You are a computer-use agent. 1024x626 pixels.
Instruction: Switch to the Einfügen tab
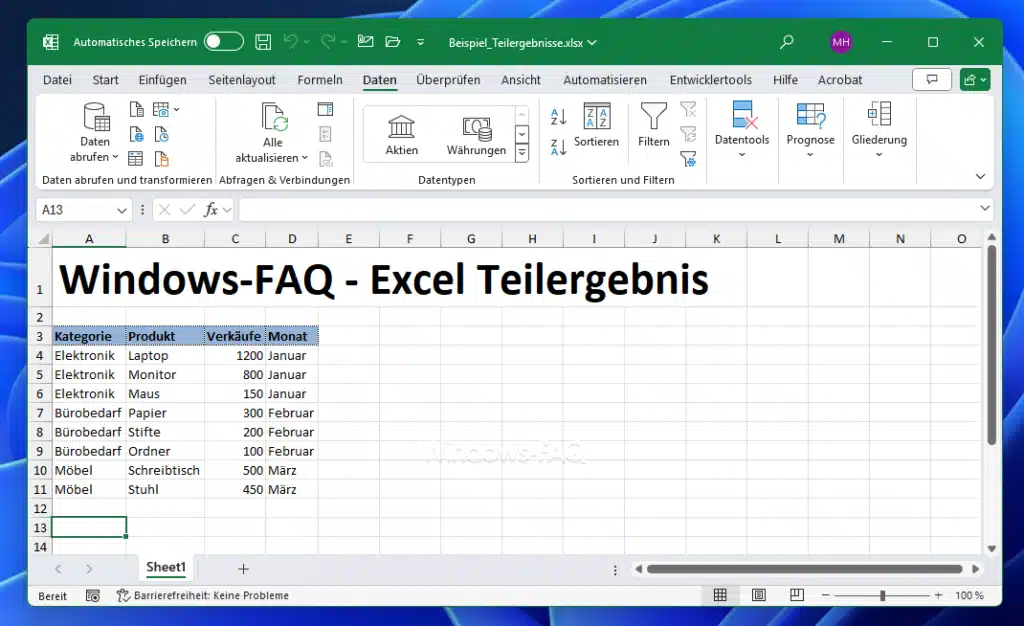pos(163,80)
